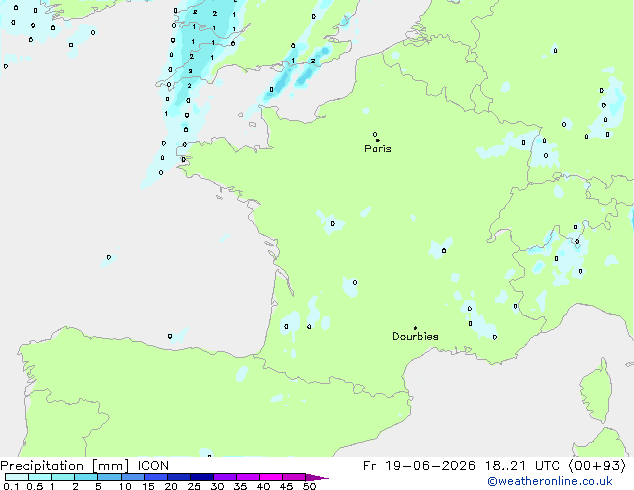
Task: Click the Paris city label
Action: tap(378, 149)
